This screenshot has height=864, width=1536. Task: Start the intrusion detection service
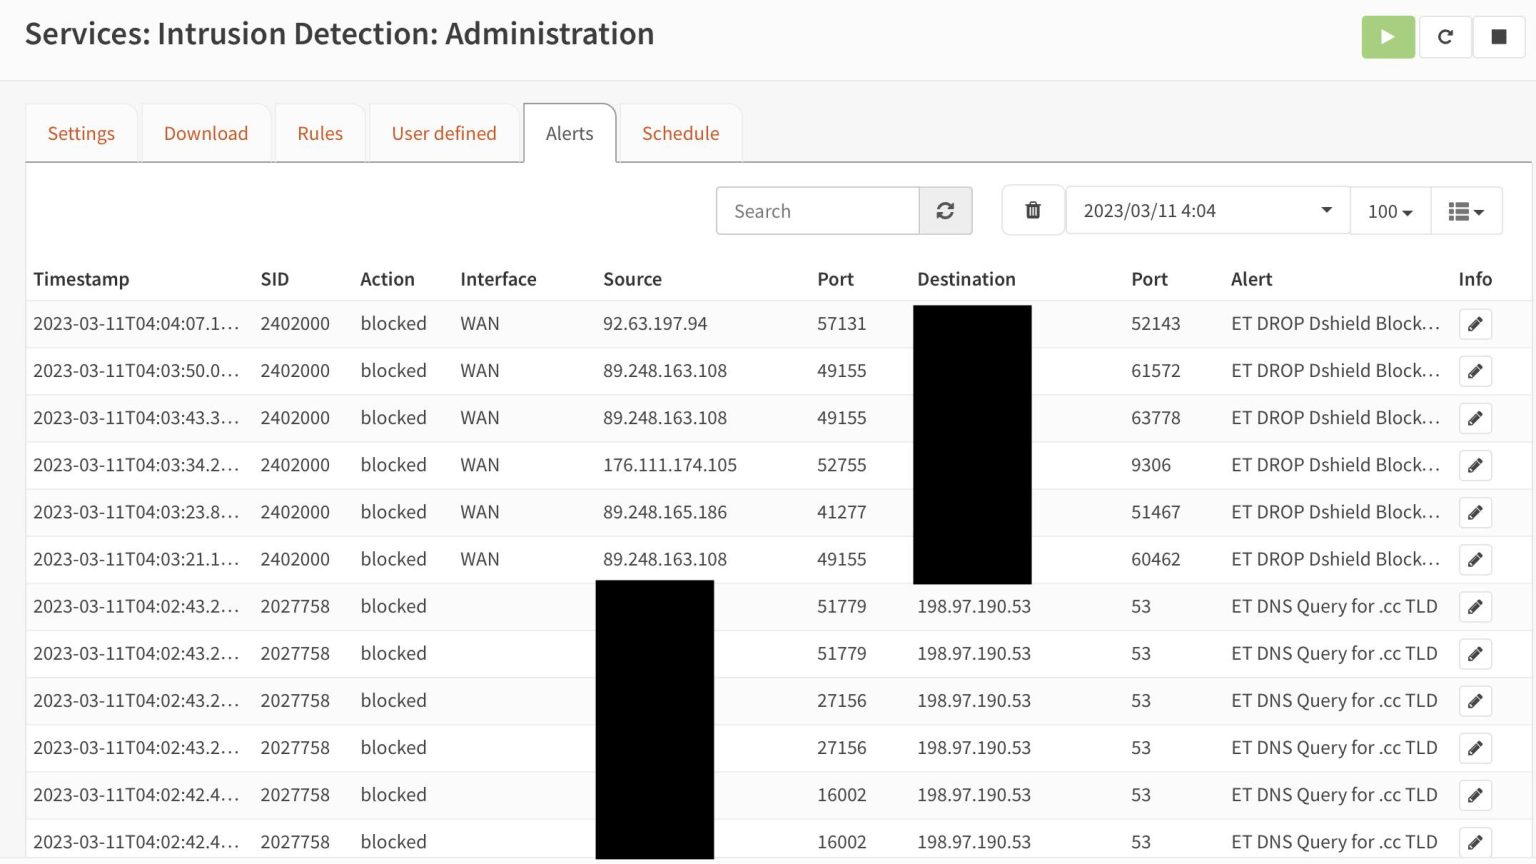(x=1387, y=36)
